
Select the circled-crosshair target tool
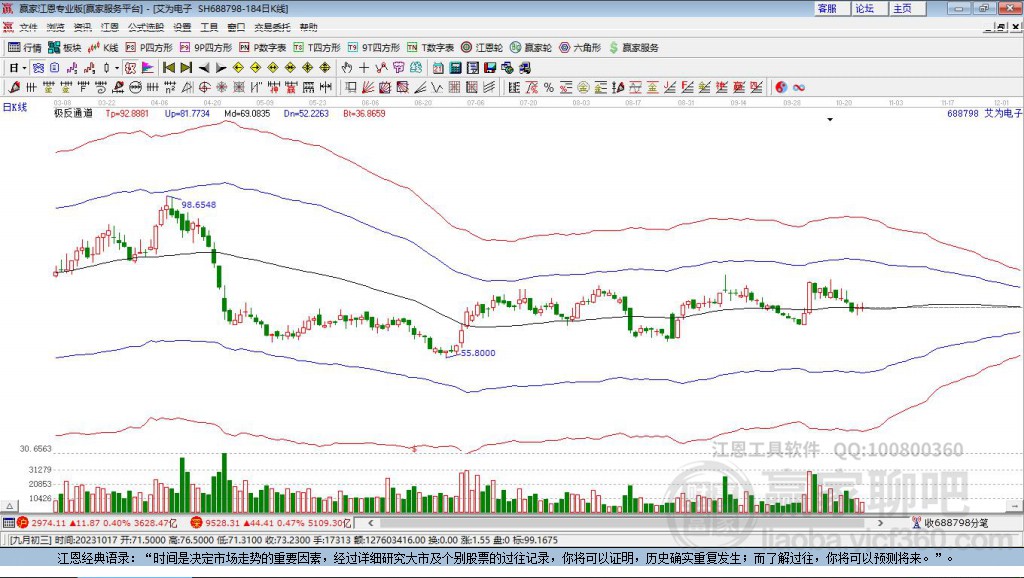pyautogui.click(x=204, y=88)
